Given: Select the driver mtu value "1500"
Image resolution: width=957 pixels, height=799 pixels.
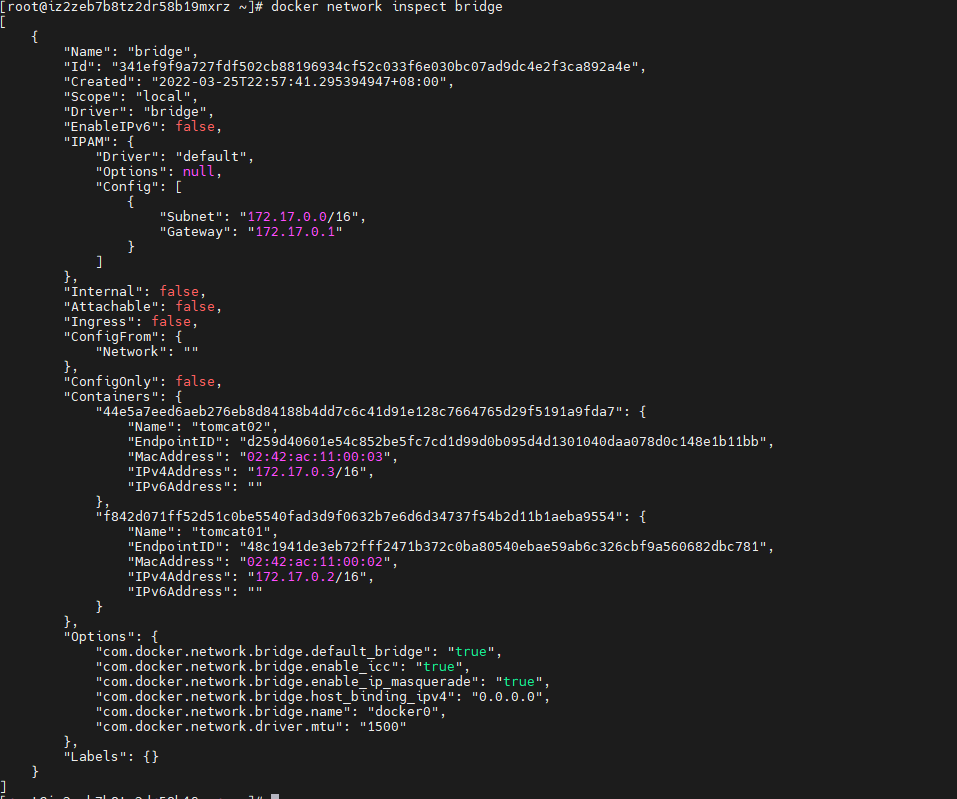Looking at the screenshot, I should (x=383, y=727).
